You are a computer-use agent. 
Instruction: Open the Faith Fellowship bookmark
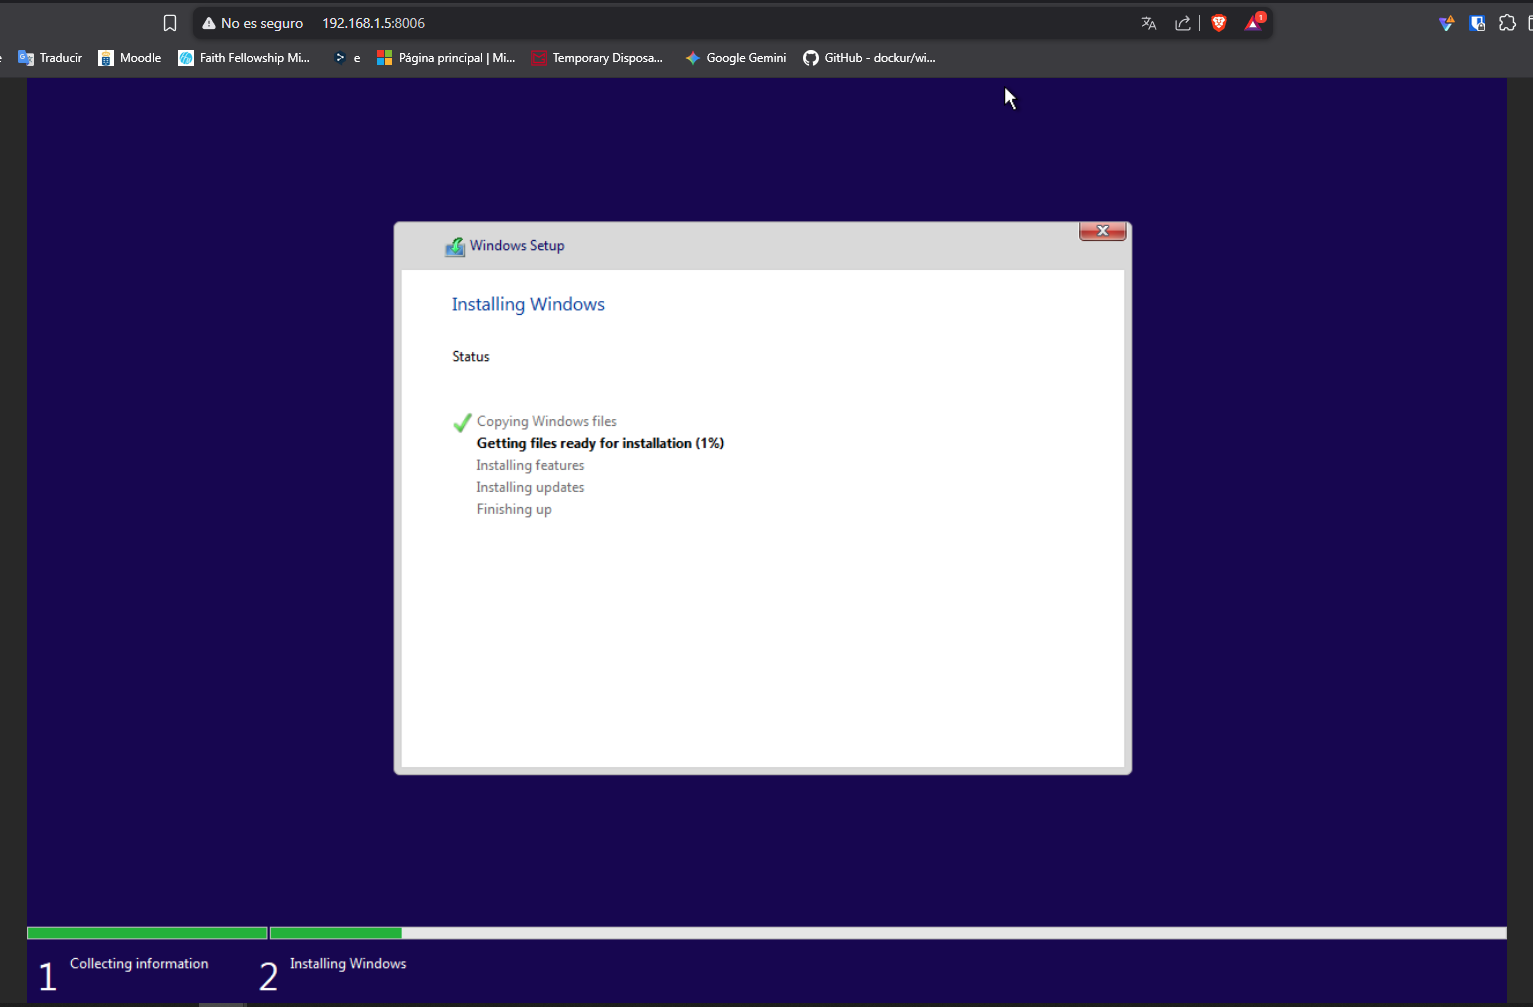[243, 57]
